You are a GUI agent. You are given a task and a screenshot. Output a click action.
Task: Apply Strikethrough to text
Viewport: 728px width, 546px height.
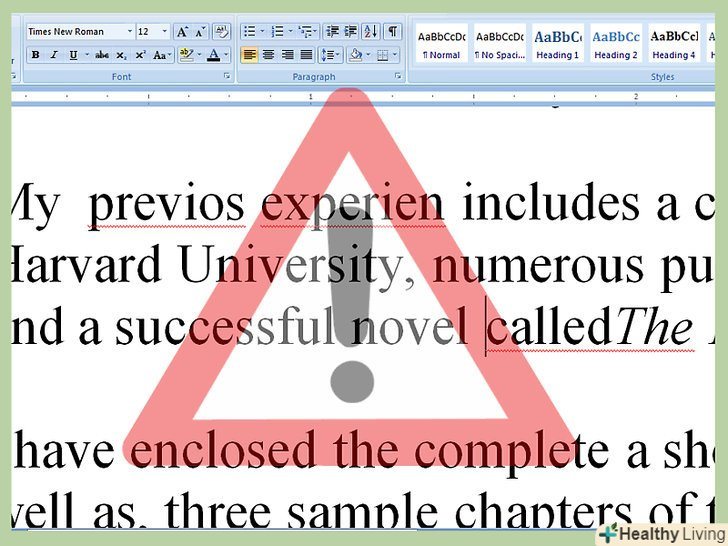point(102,55)
